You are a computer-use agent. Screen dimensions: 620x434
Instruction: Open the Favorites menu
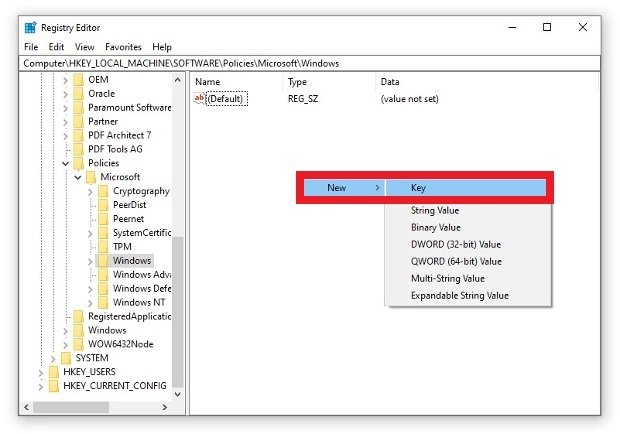123,47
